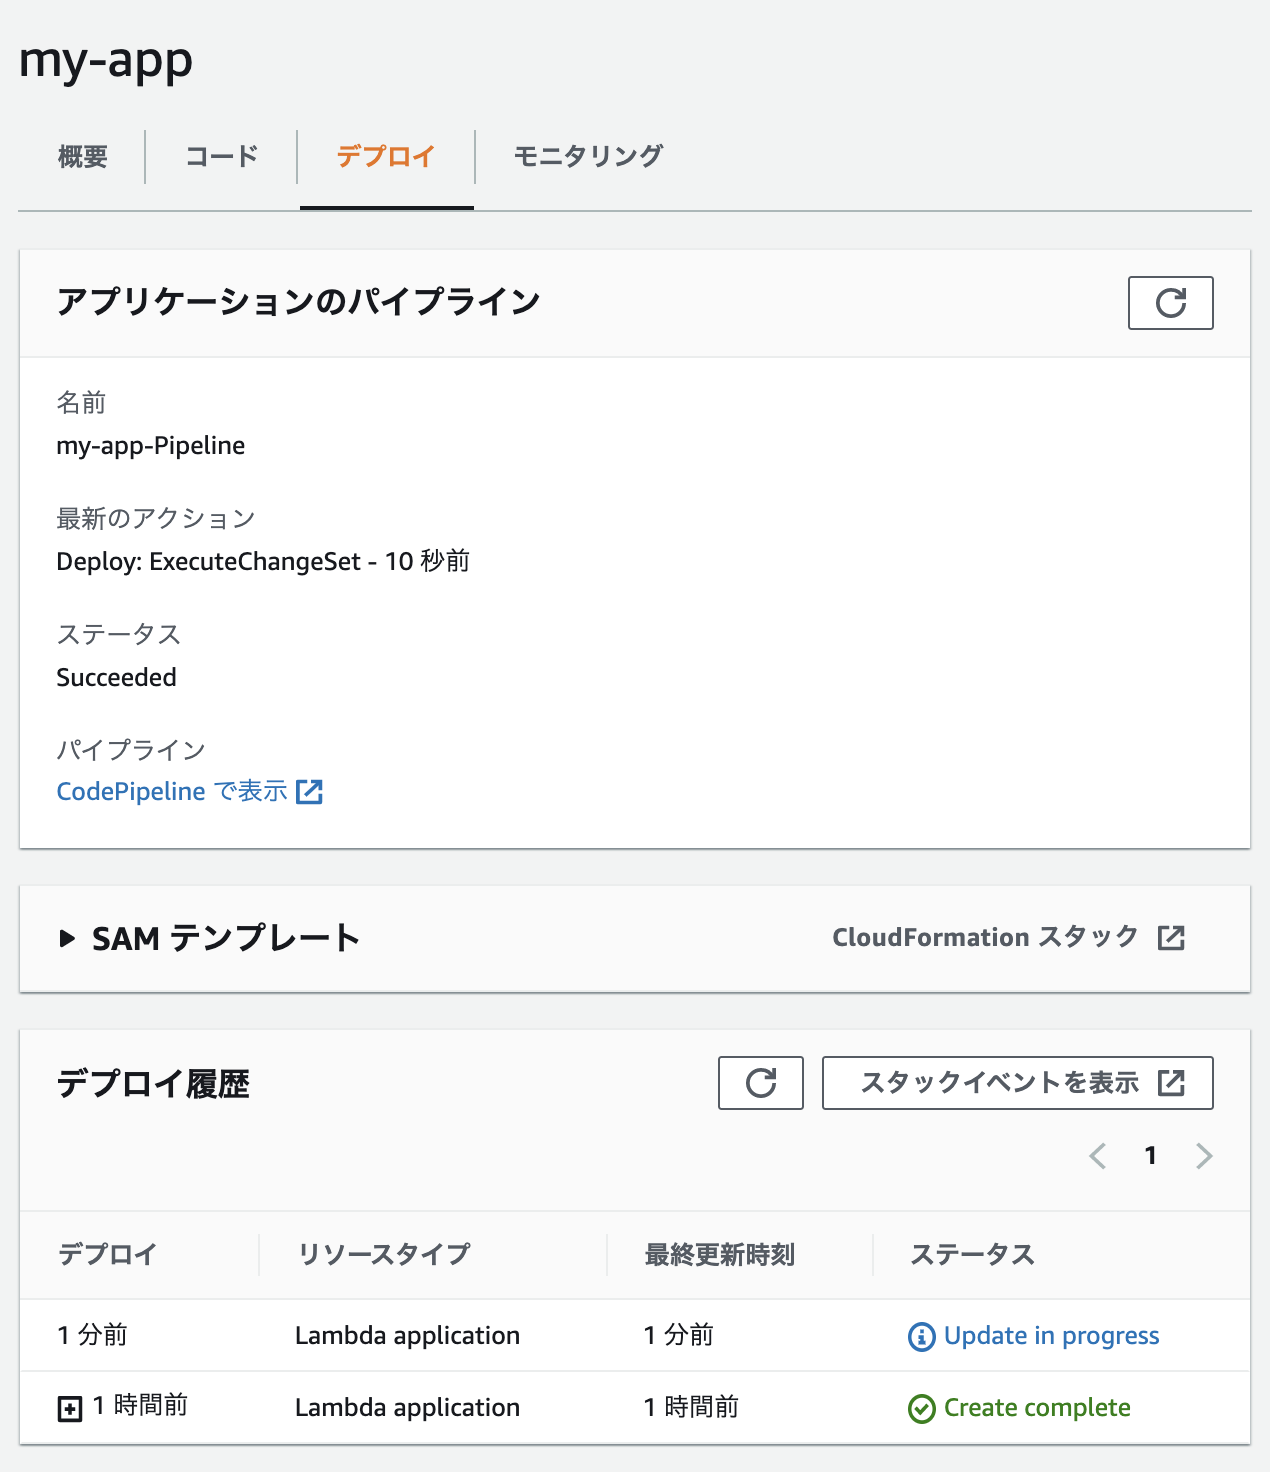Refresh the application pipeline panel

pos(1170,302)
